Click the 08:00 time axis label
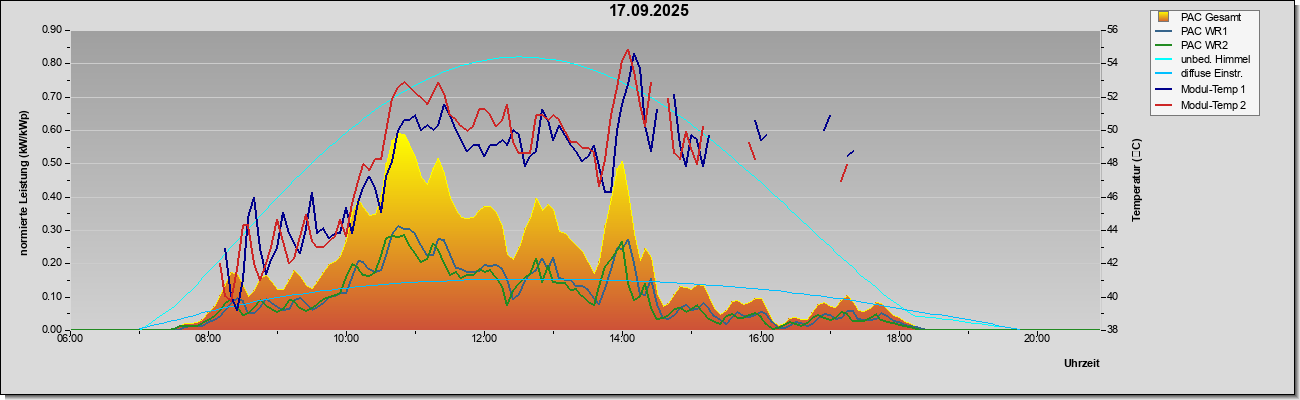 click(208, 339)
